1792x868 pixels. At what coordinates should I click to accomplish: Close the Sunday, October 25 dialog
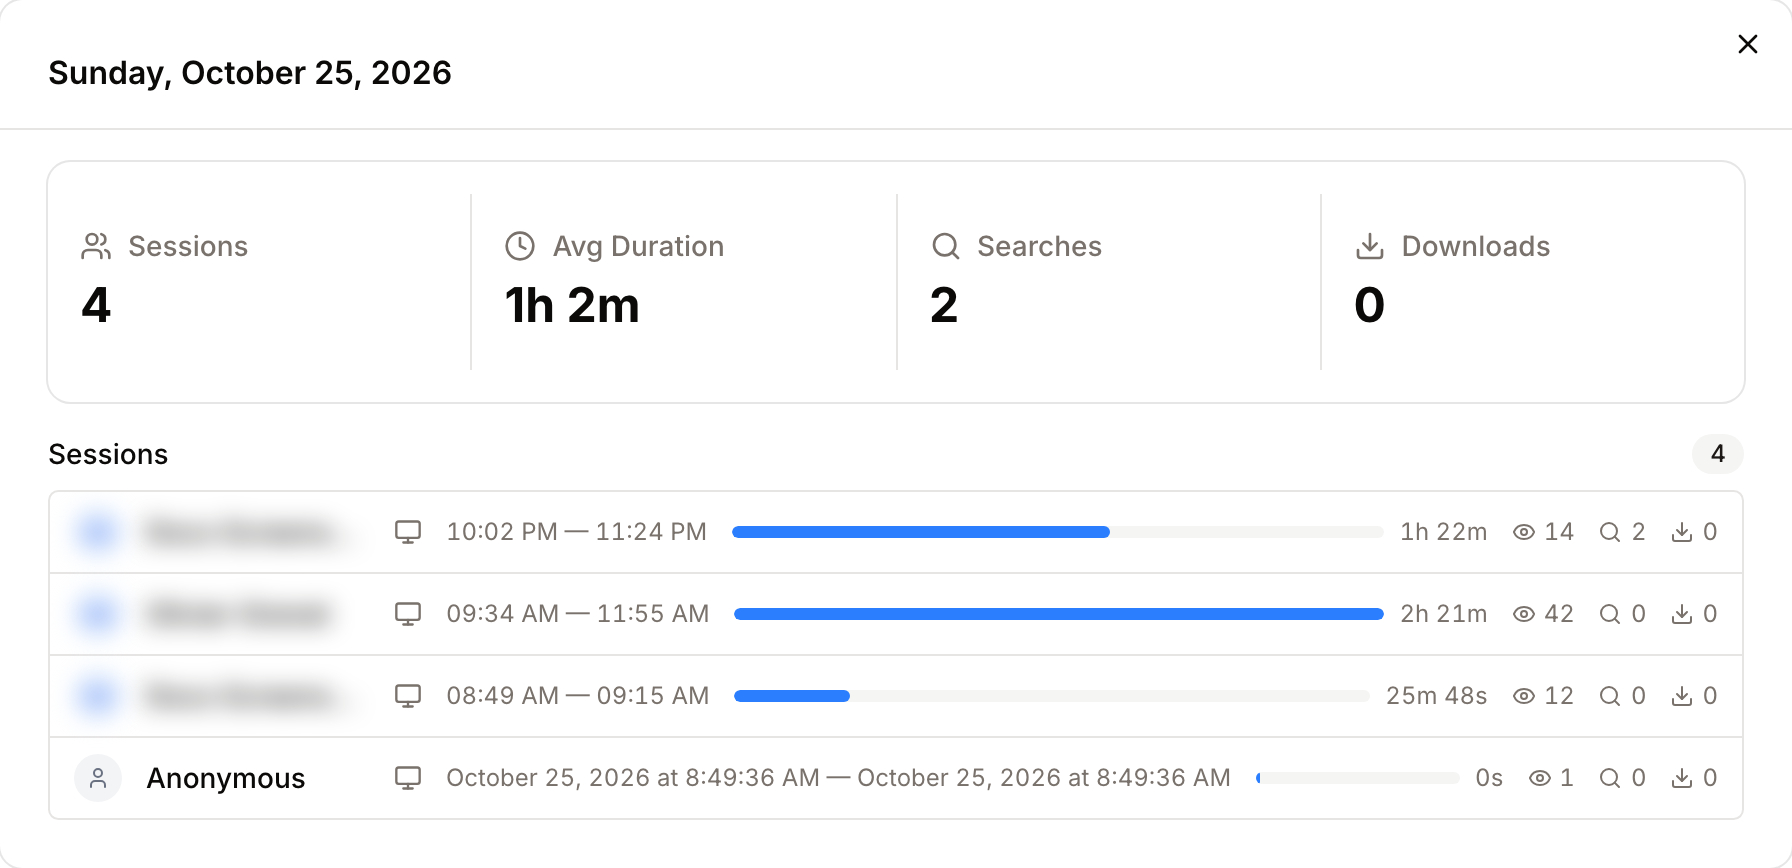click(x=1748, y=44)
